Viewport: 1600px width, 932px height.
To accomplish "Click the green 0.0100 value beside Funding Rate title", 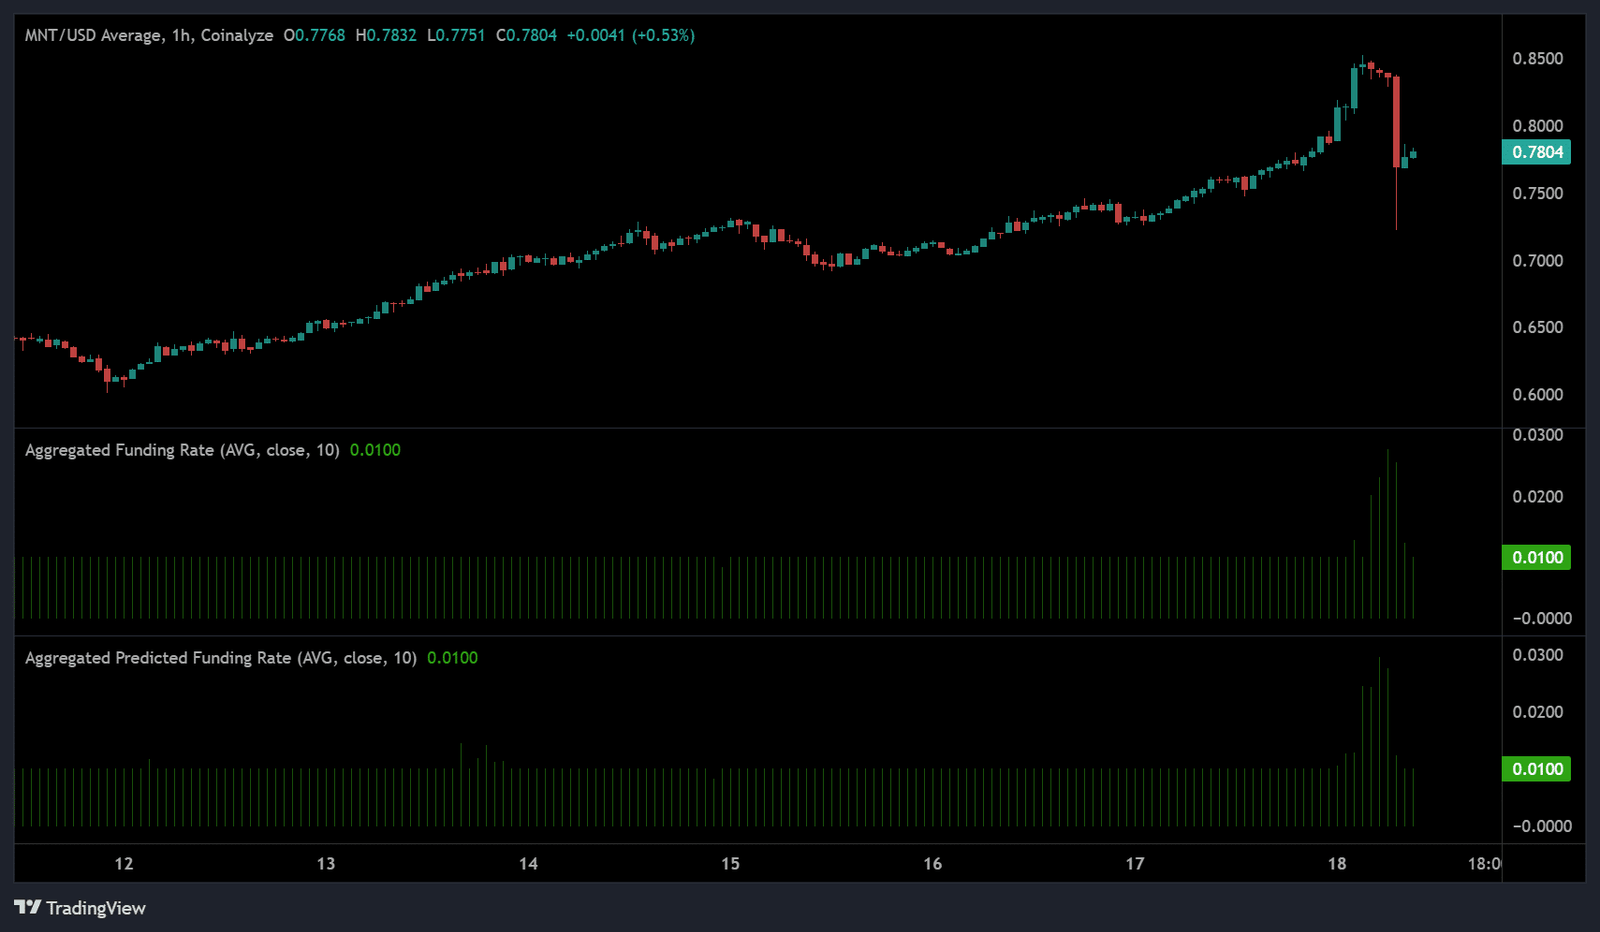I will pyautogui.click(x=375, y=450).
